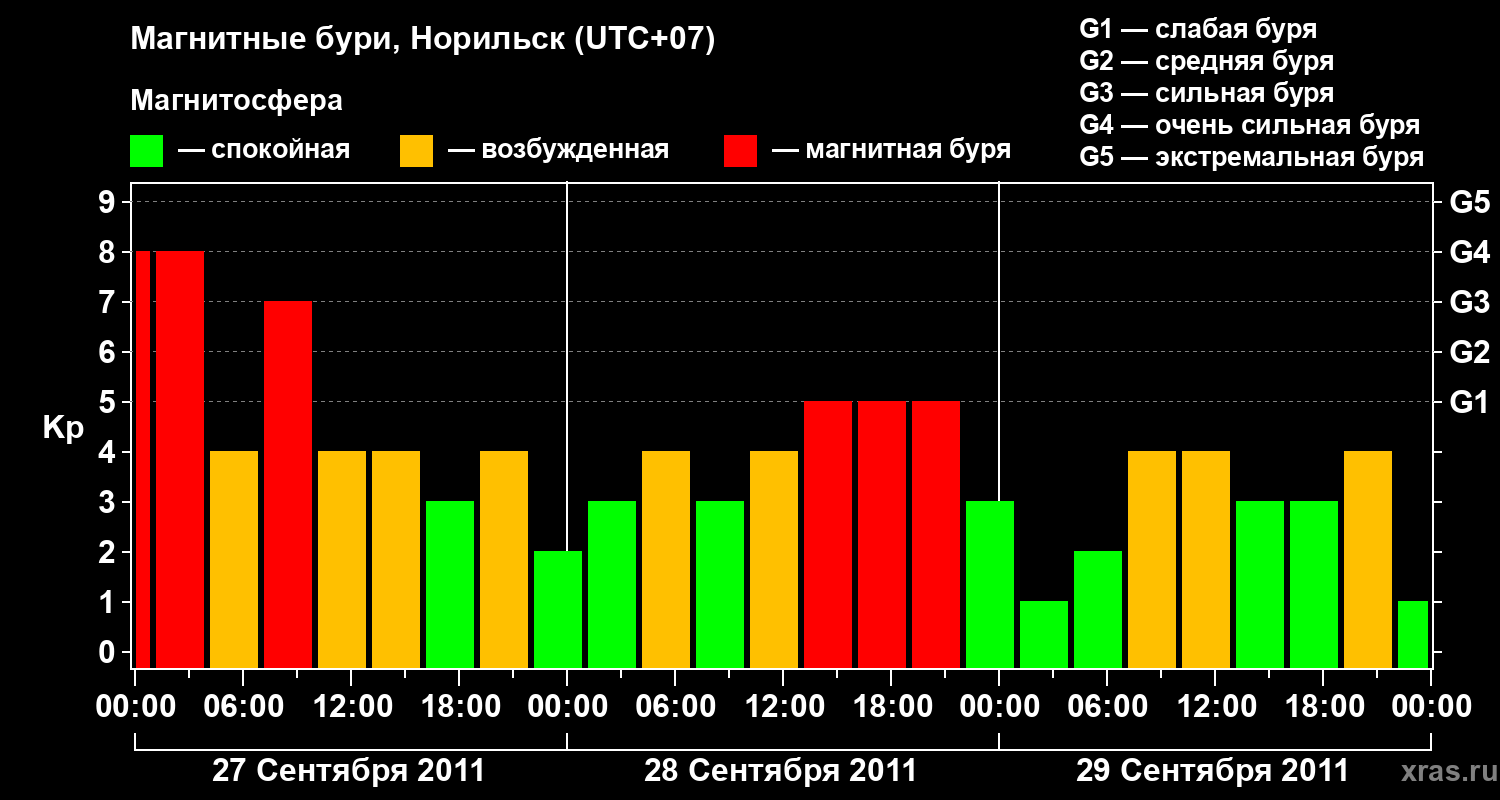
Task: Click the 'G4 — очень сильная буря' legend line
Action: tap(1249, 125)
